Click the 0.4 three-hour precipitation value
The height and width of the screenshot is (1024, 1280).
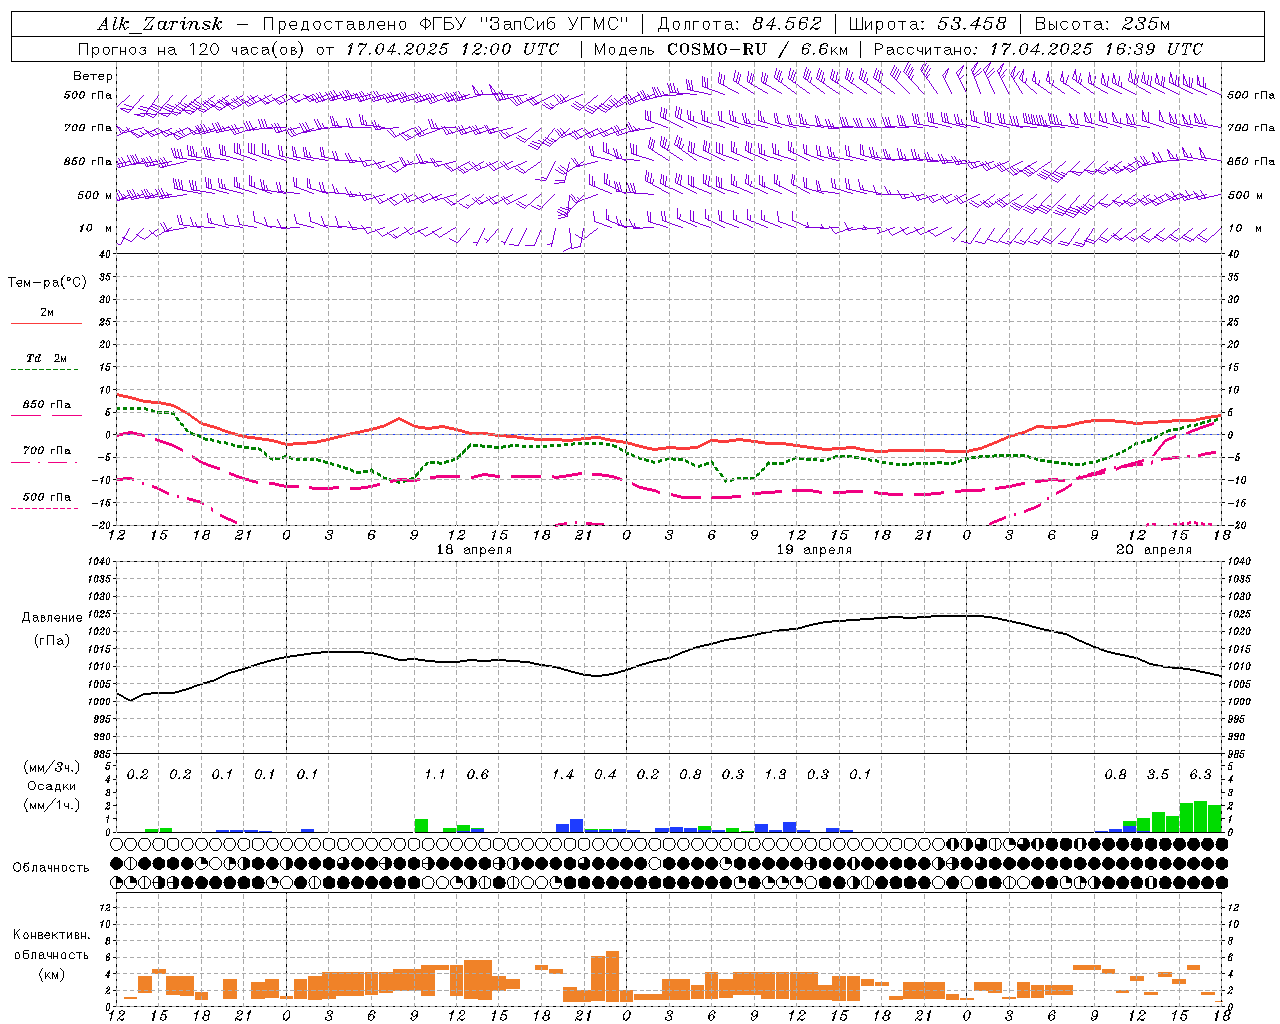606,775
